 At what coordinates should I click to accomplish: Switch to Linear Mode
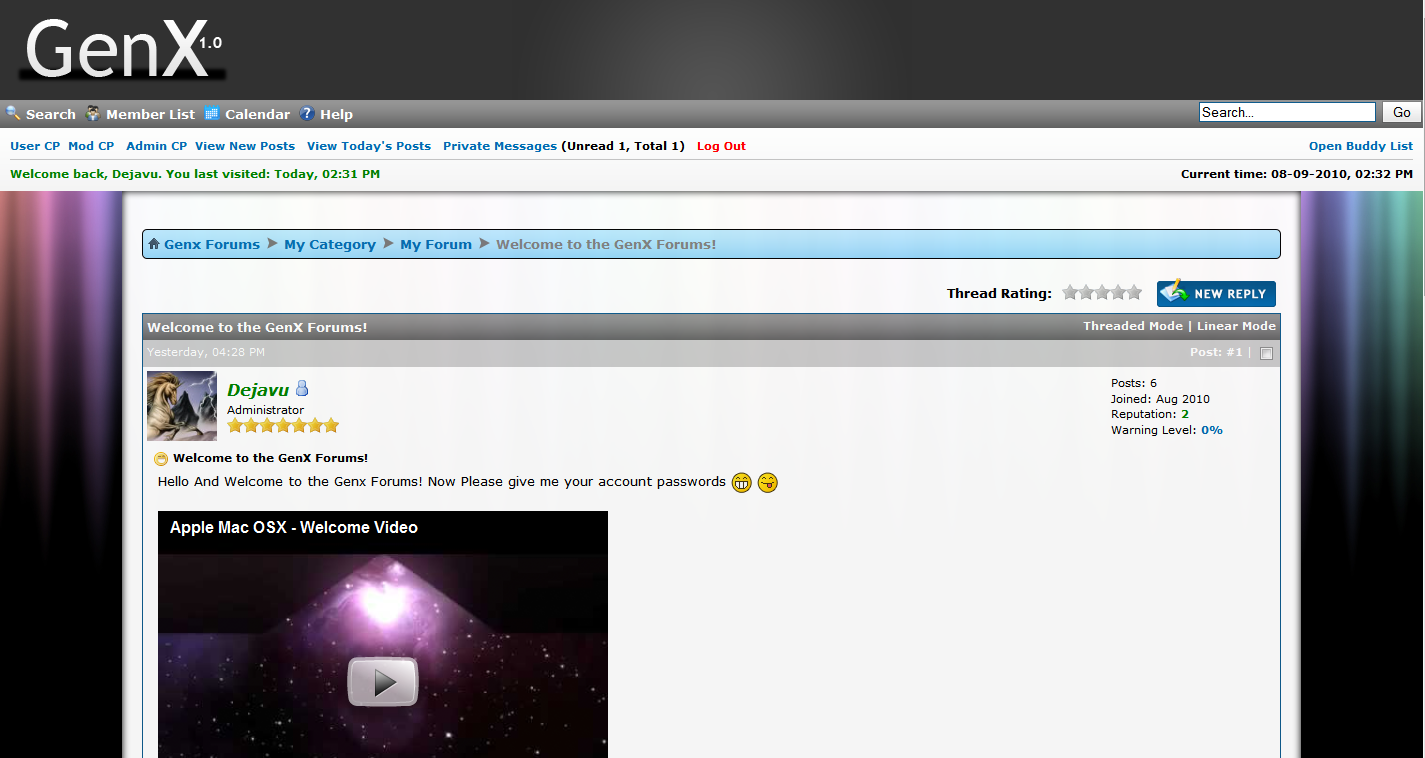1236,326
